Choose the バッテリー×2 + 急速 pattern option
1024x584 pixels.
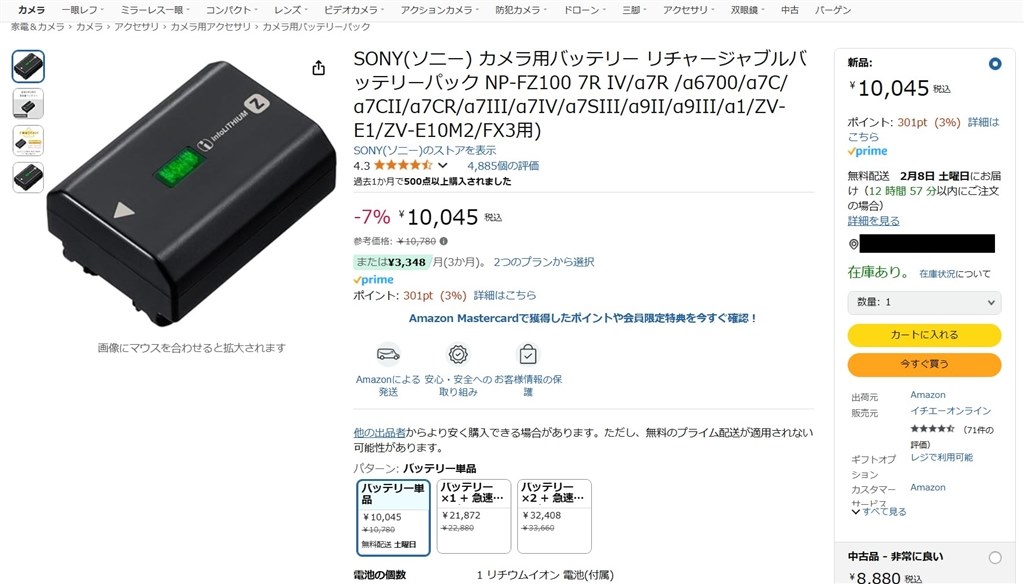click(554, 516)
